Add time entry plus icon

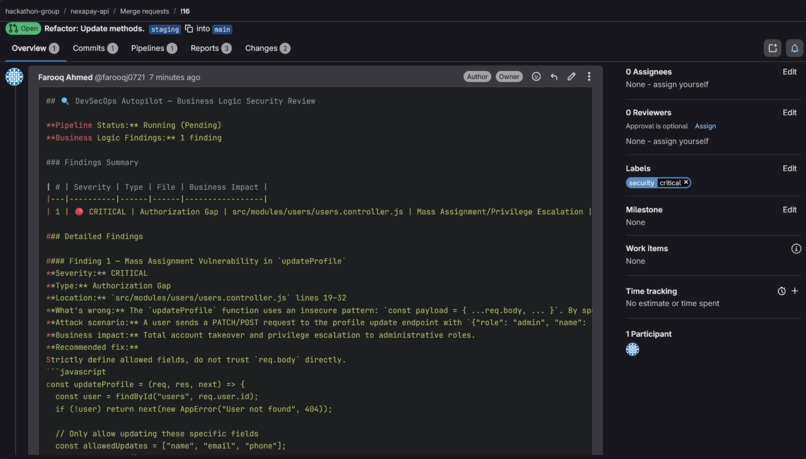pos(795,291)
